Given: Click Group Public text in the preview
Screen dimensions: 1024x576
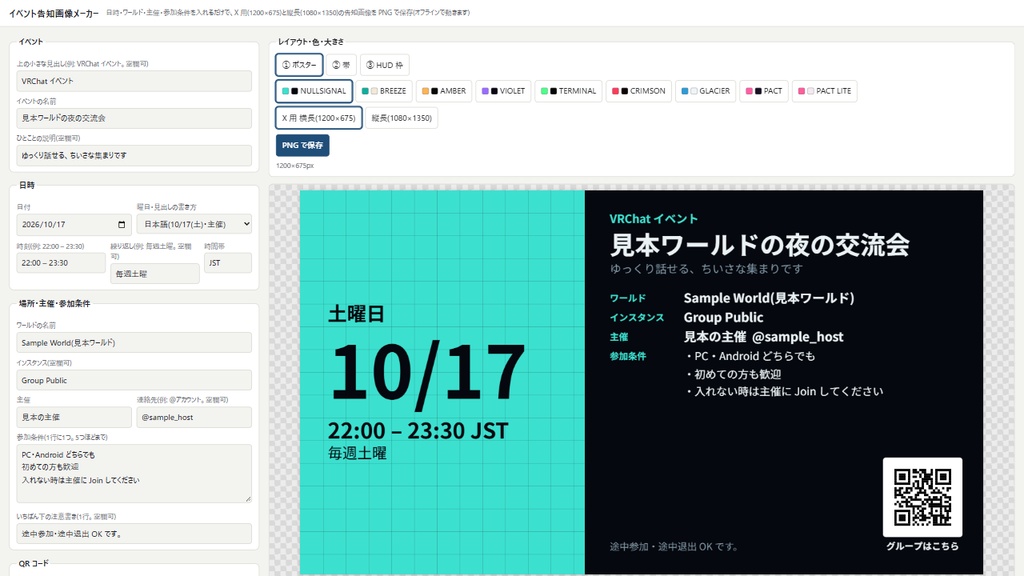Looking at the screenshot, I should click(x=723, y=317).
